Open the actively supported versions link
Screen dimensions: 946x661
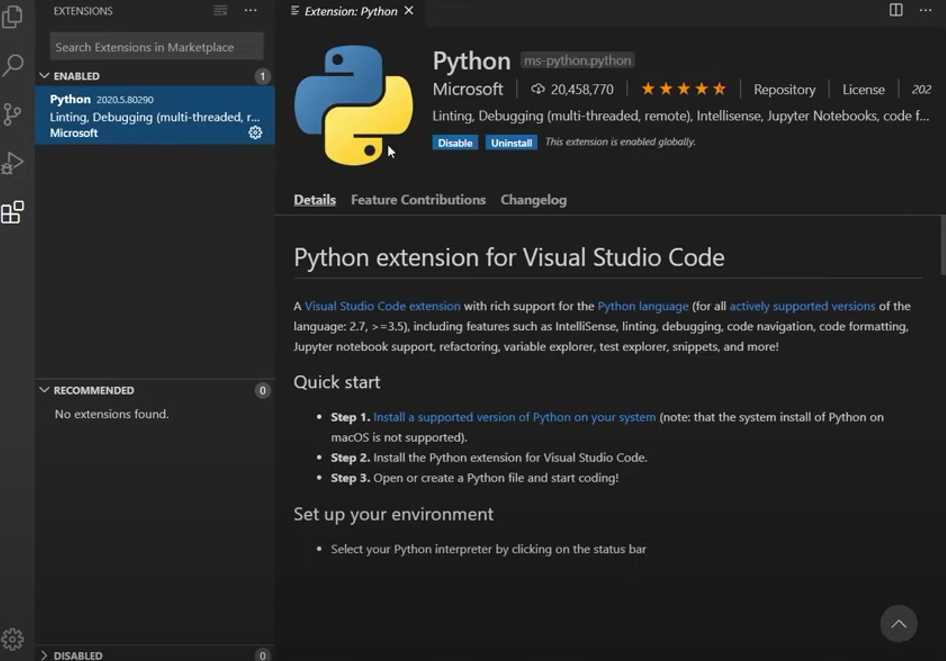(x=802, y=306)
